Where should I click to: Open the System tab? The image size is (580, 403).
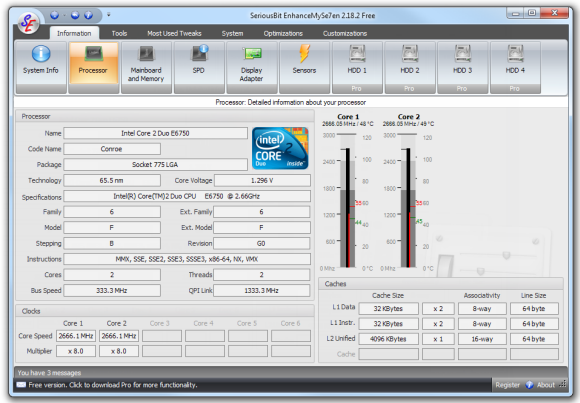tap(232, 33)
